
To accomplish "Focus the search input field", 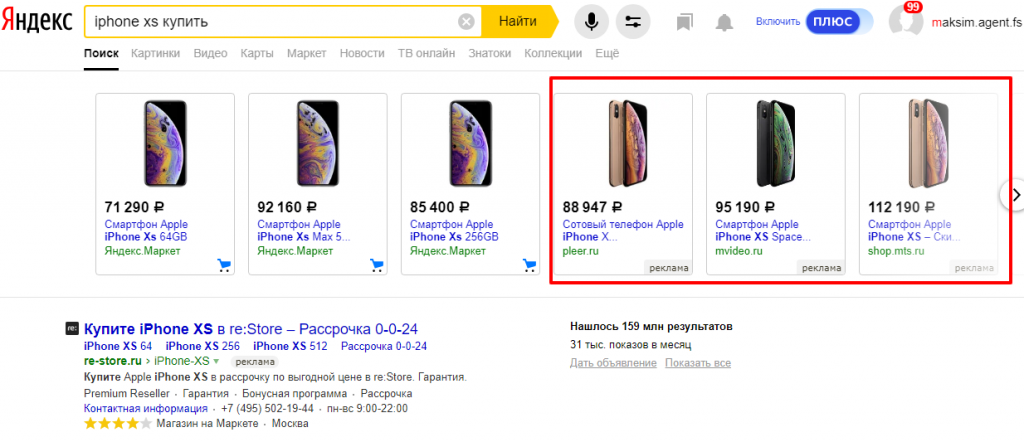I will click(x=270, y=21).
